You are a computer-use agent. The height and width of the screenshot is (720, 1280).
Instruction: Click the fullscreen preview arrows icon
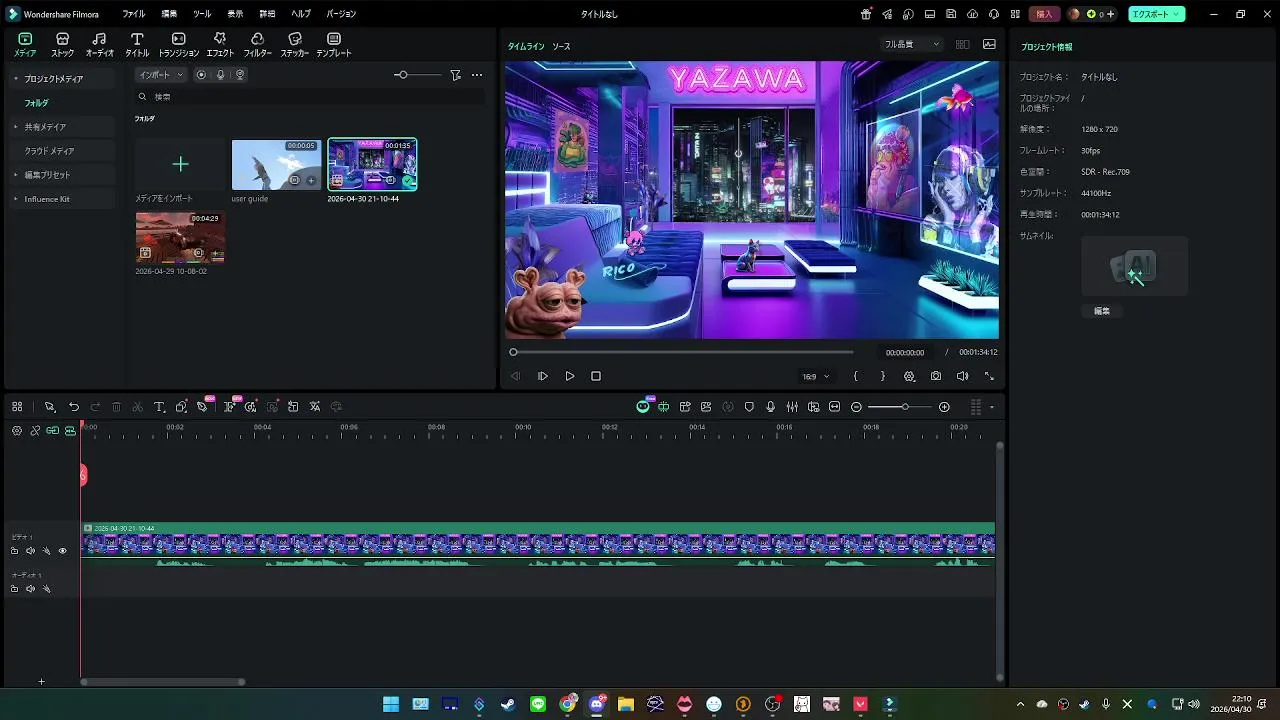coord(989,376)
